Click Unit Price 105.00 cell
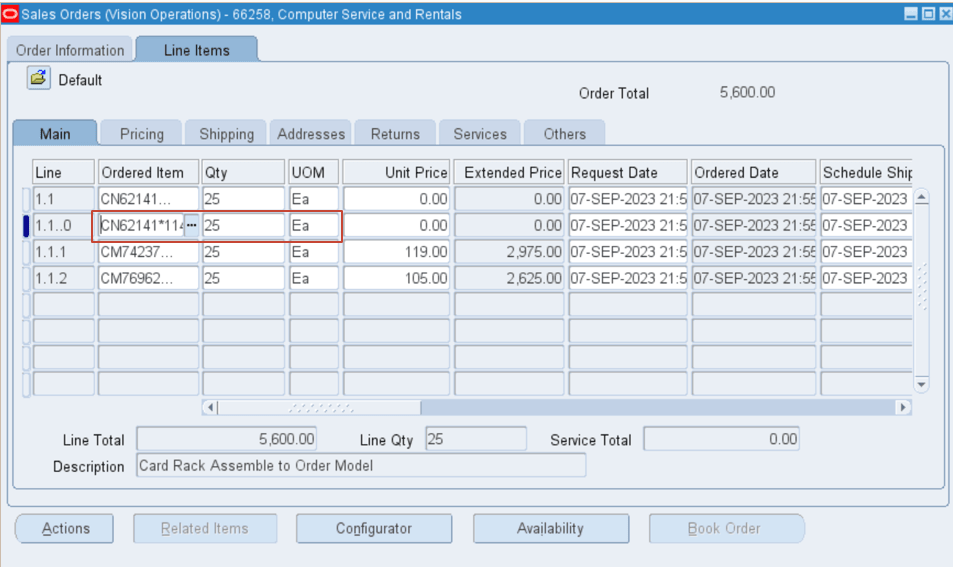 (x=396, y=278)
